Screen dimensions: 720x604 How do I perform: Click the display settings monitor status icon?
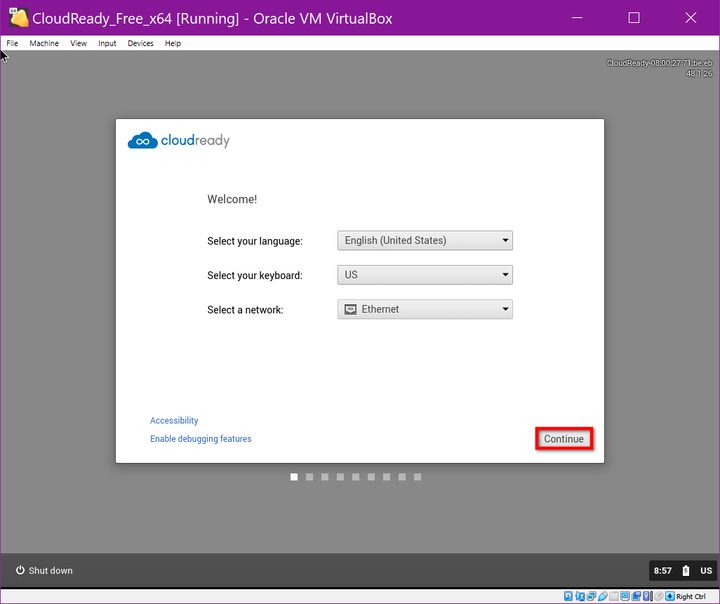coord(625,596)
